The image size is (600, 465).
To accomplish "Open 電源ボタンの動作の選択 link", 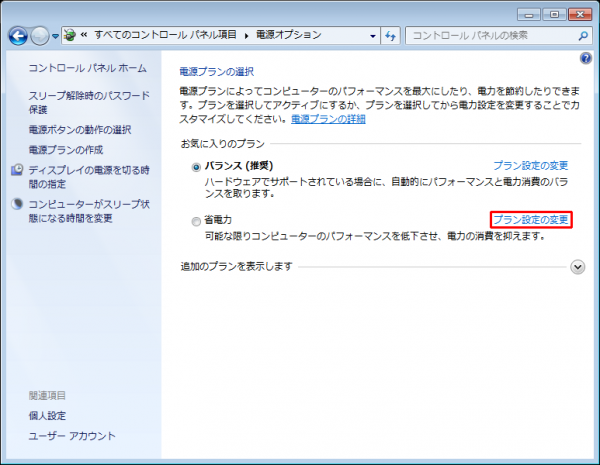I will click(80, 130).
